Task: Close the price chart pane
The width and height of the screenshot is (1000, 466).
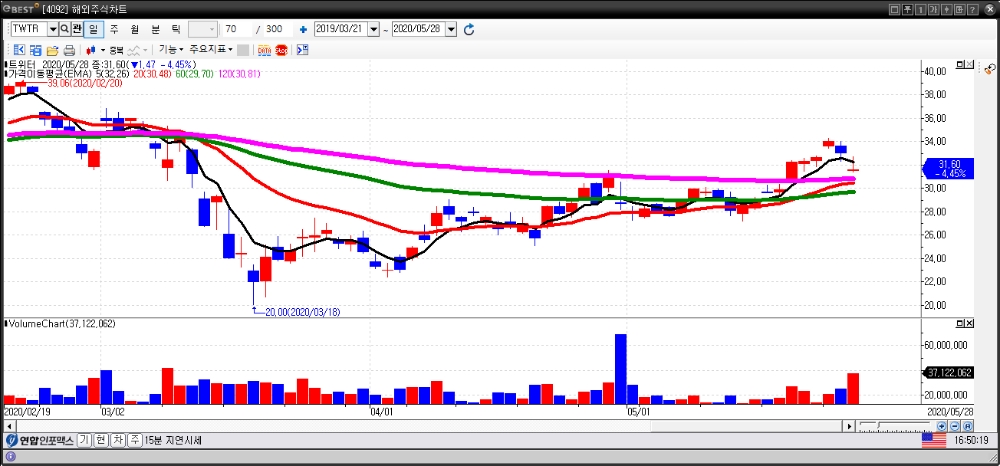Action: click(968, 64)
